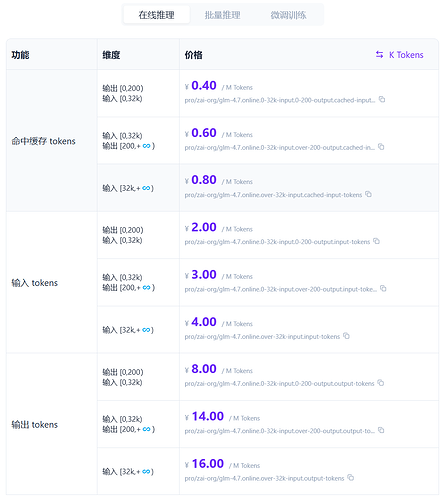Screen dimensions: 441x500
Task: Copy model ID for ¥14.00 output price
Action: (381, 431)
